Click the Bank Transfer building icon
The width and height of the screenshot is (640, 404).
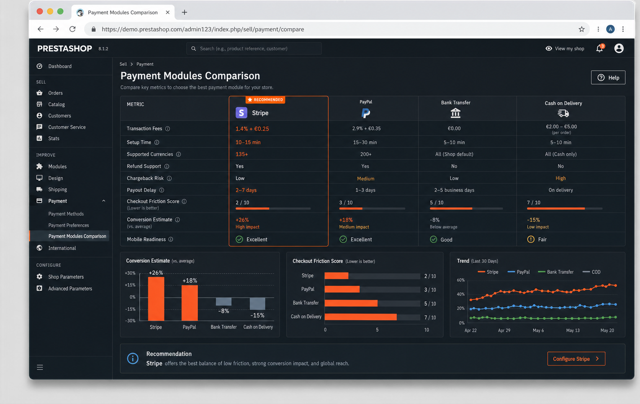pos(456,113)
